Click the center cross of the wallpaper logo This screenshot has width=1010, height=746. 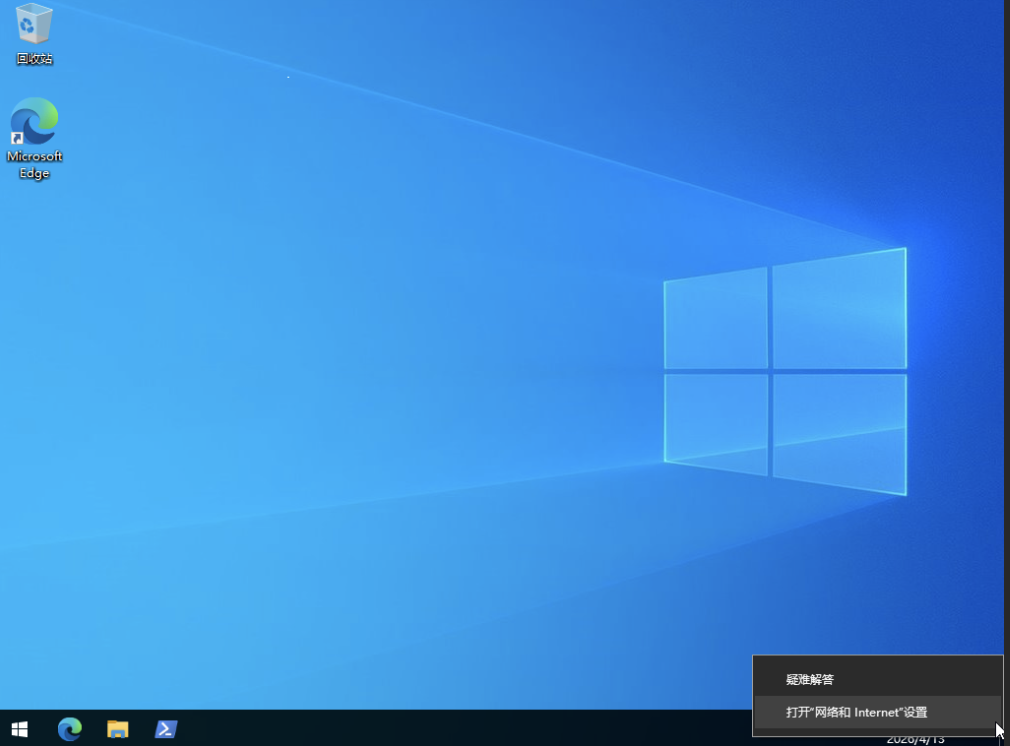(x=770, y=371)
